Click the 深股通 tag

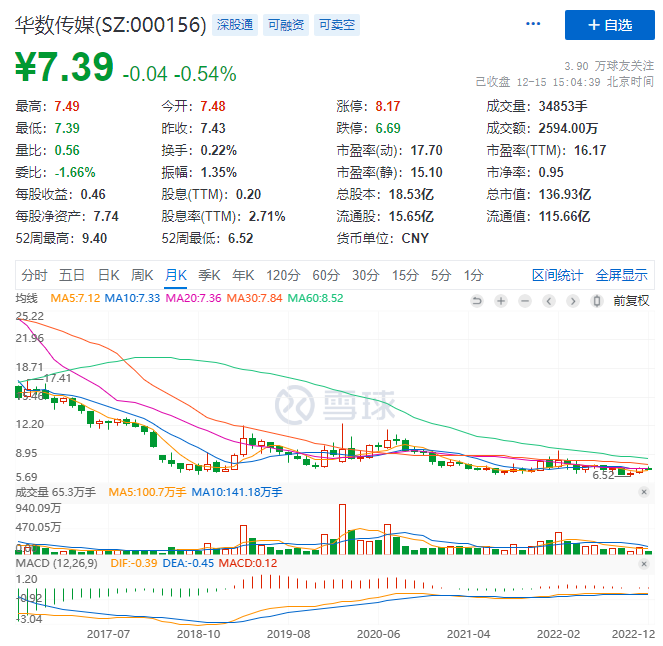point(235,25)
